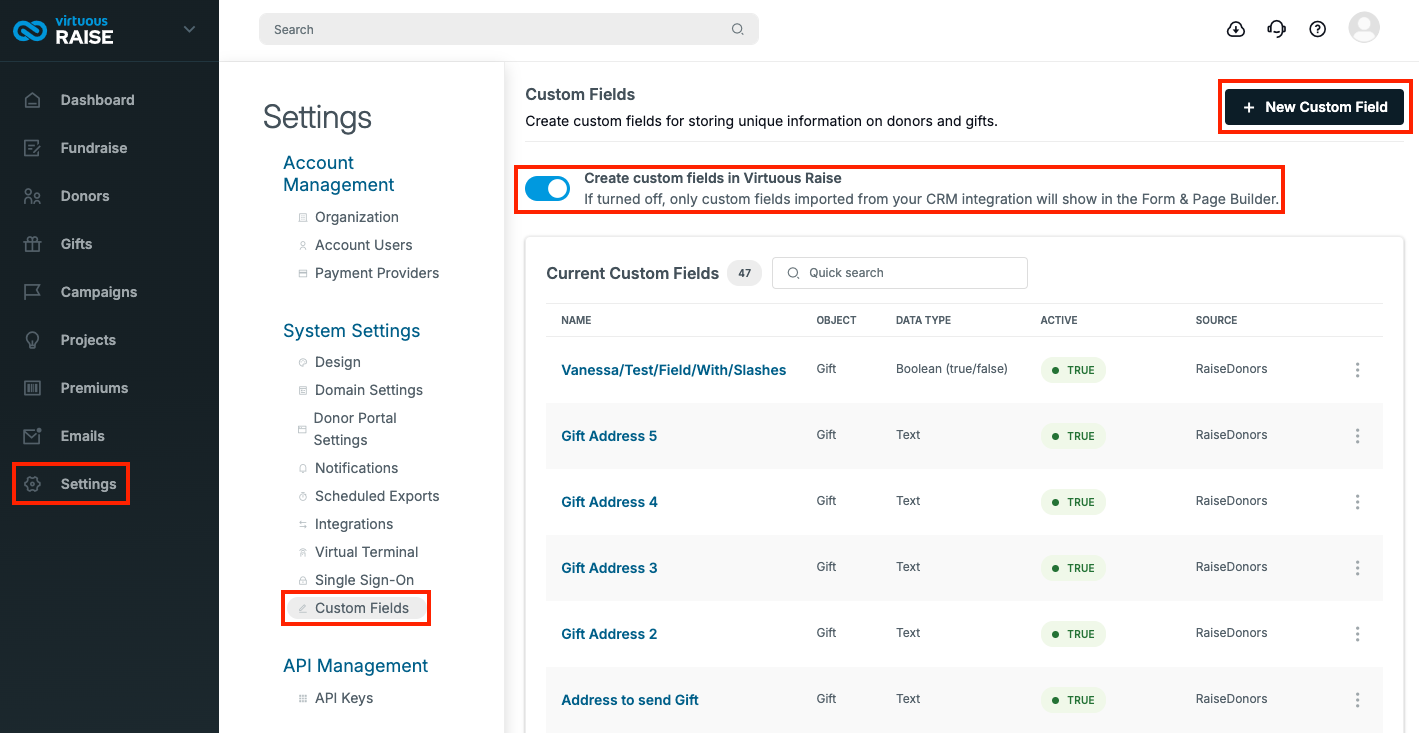Open the support headset icon
Image resolution: width=1419 pixels, height=733 pixels.
(1277, 29)
